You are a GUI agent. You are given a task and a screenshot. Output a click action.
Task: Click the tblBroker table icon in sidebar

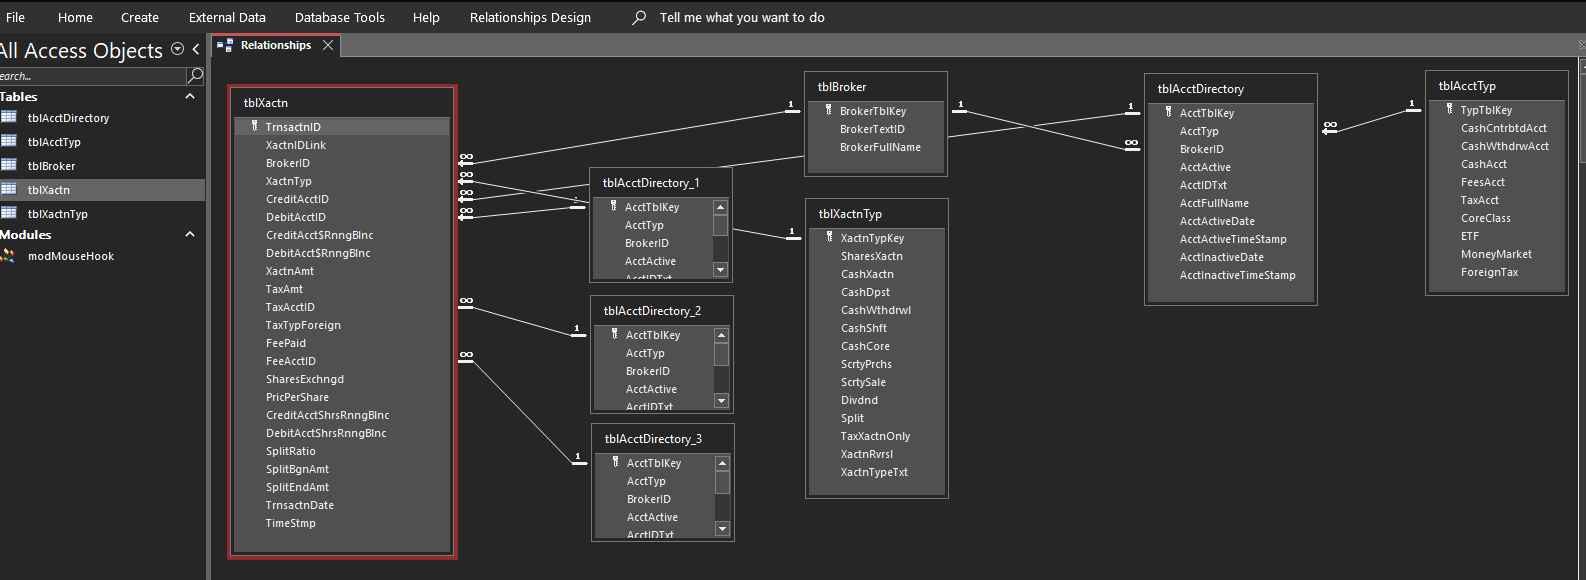[9, 165]
